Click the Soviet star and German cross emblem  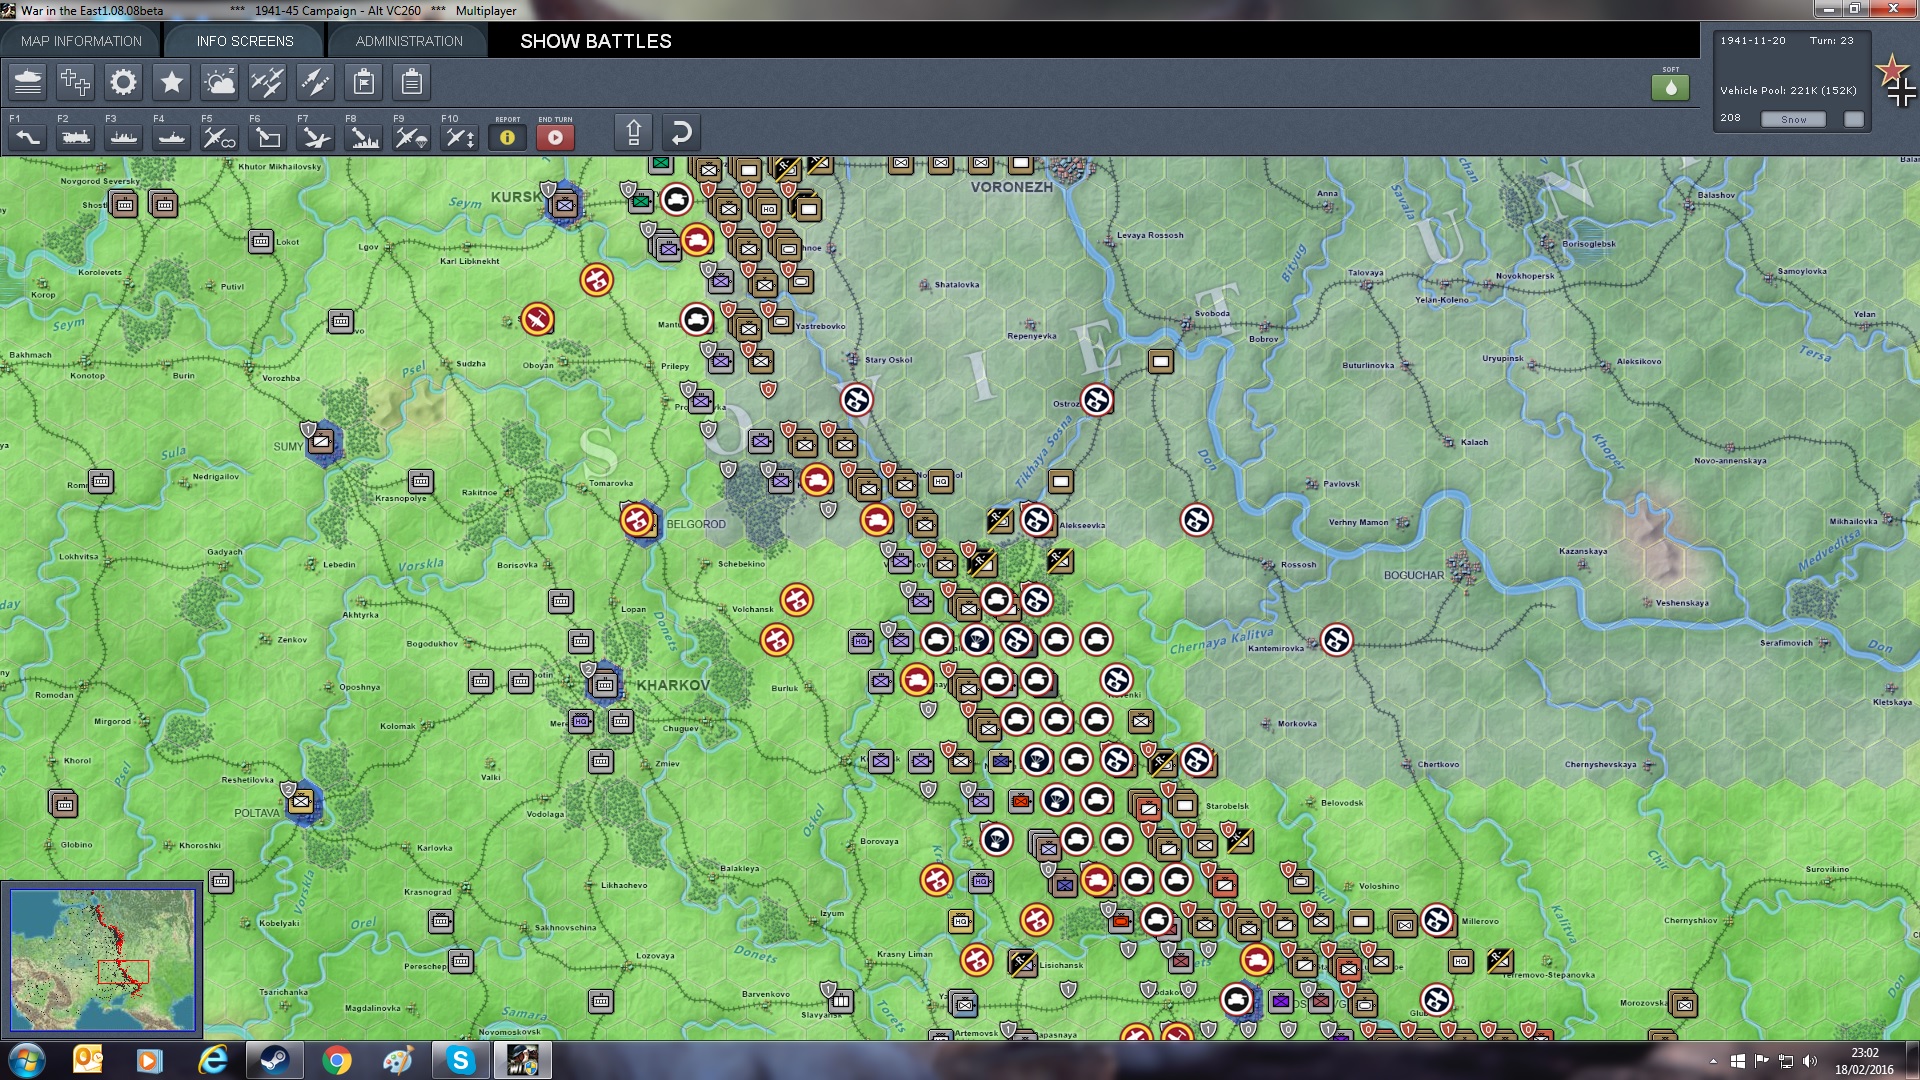[x=1896, y=80]
